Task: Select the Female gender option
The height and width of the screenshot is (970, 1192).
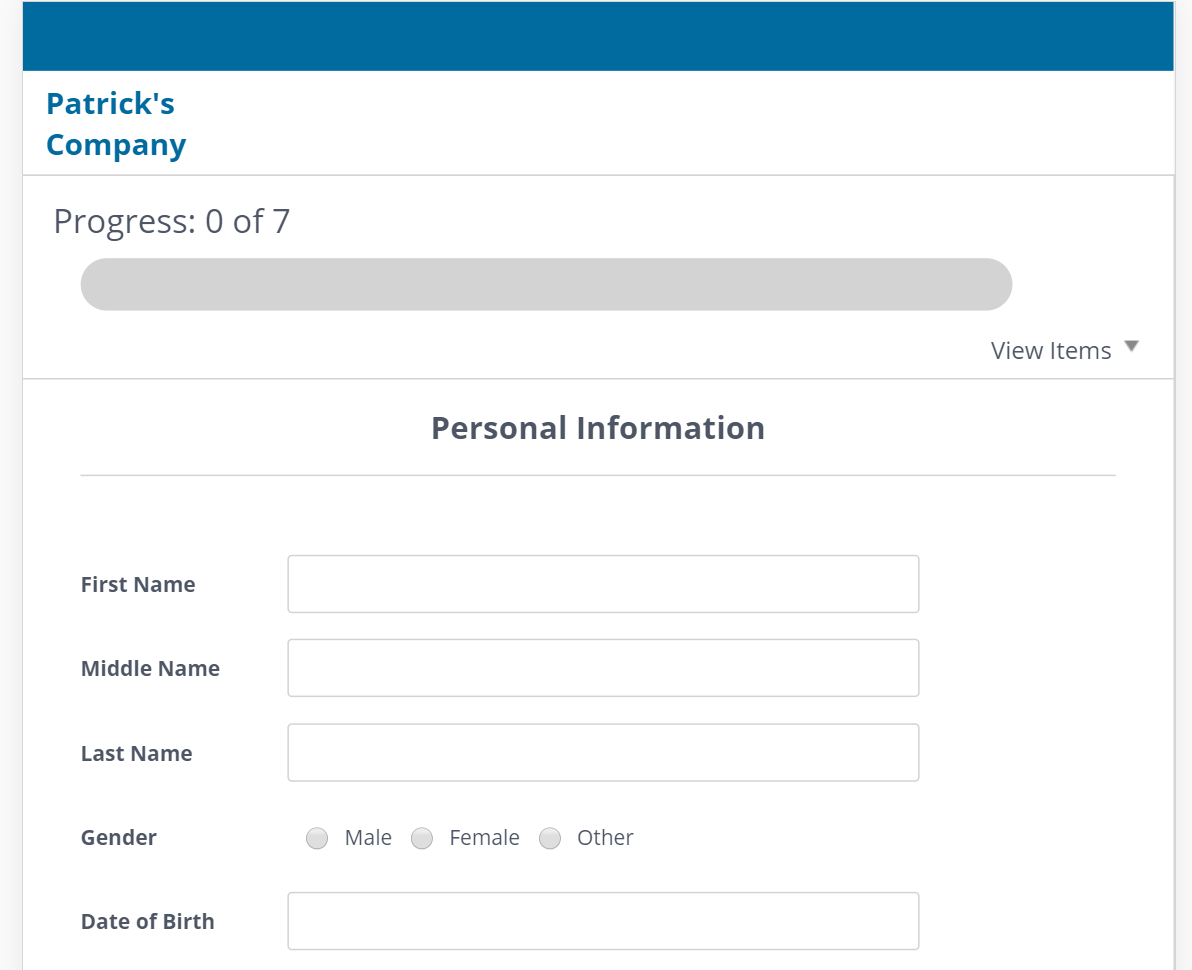Action: (422, 838)
